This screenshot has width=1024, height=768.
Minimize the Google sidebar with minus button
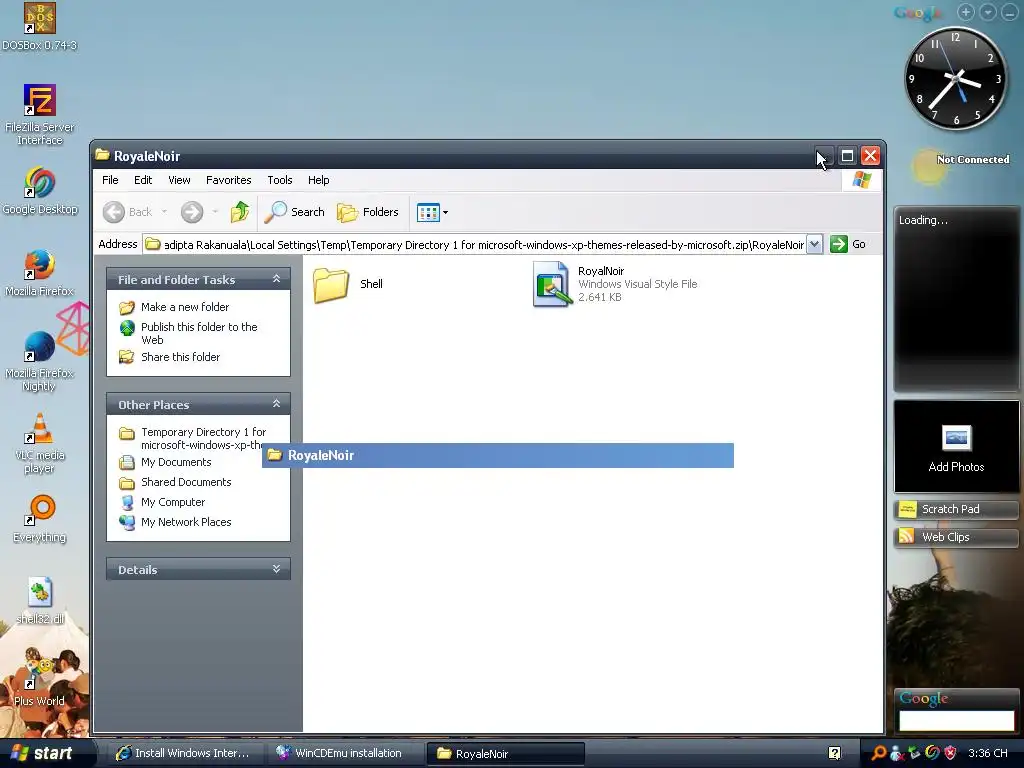tap(1010, 12)
